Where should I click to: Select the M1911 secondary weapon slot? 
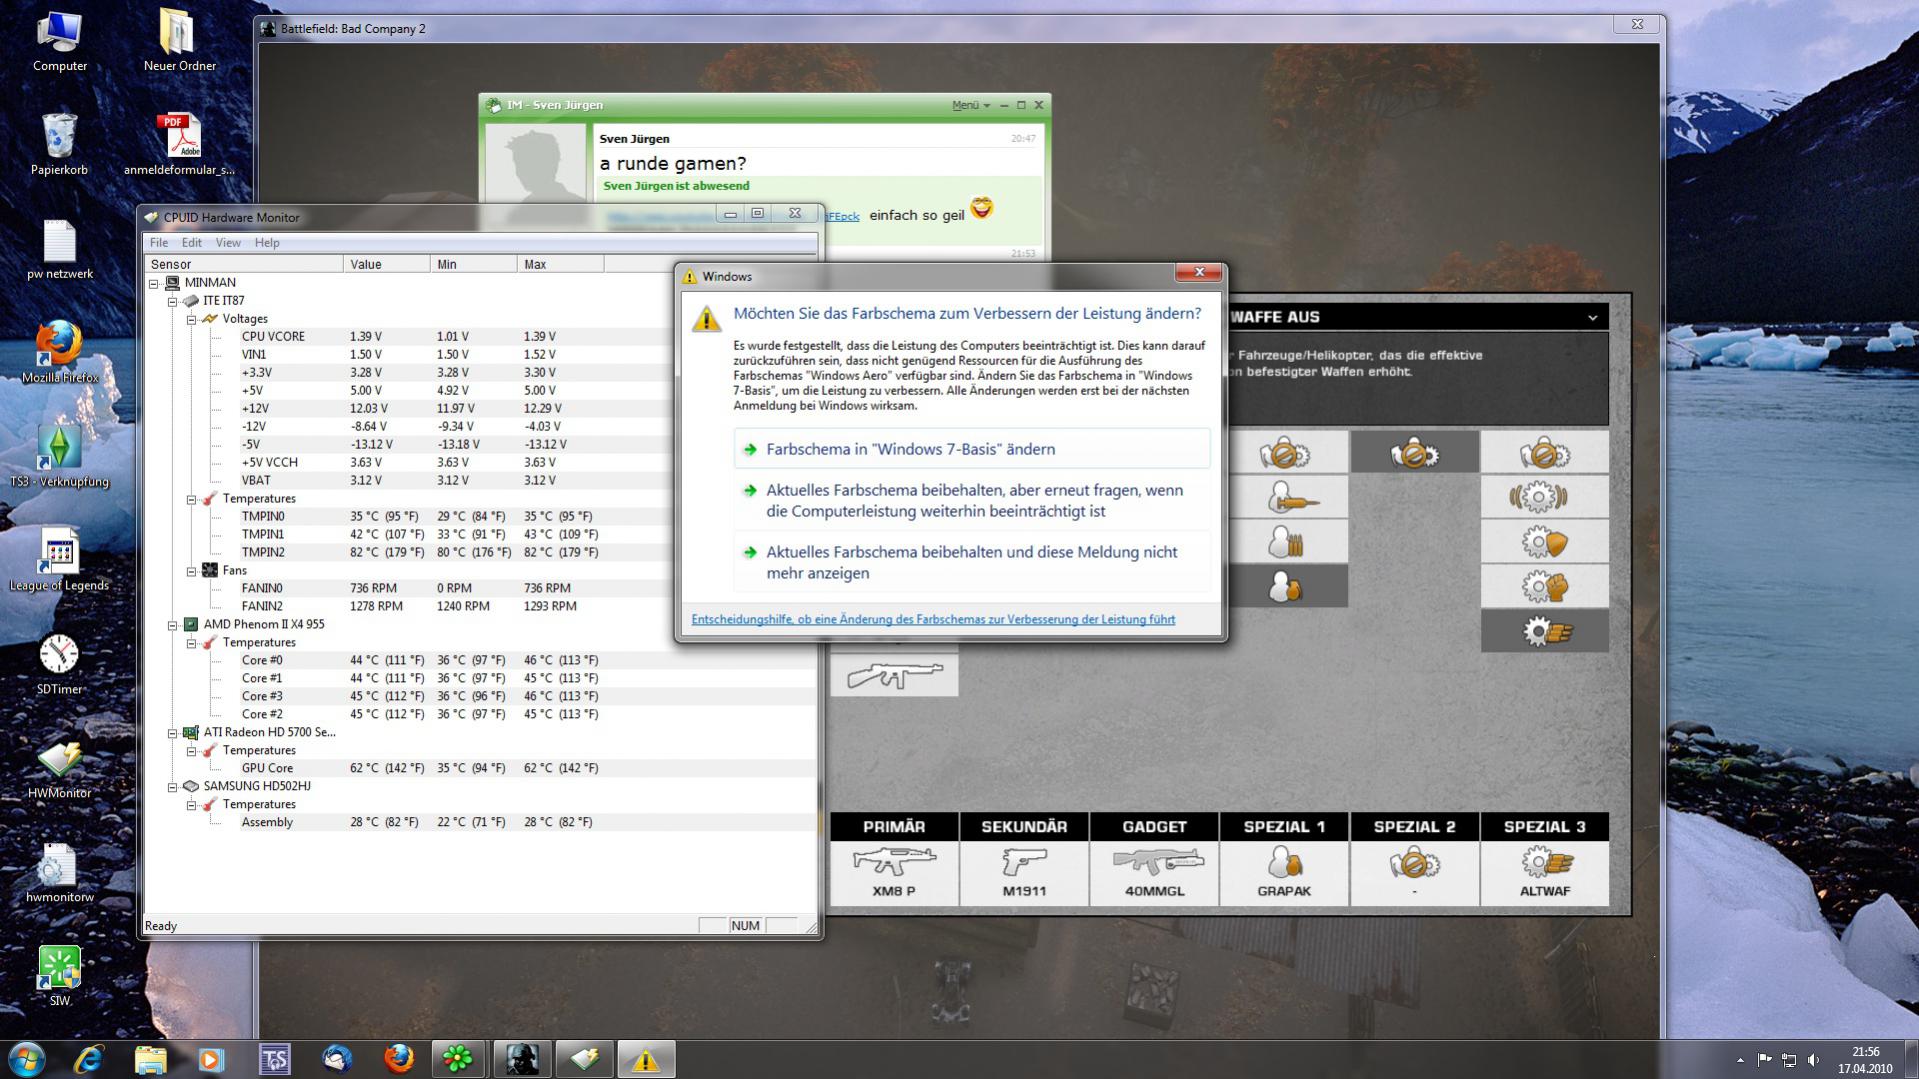pos(1024,873)
